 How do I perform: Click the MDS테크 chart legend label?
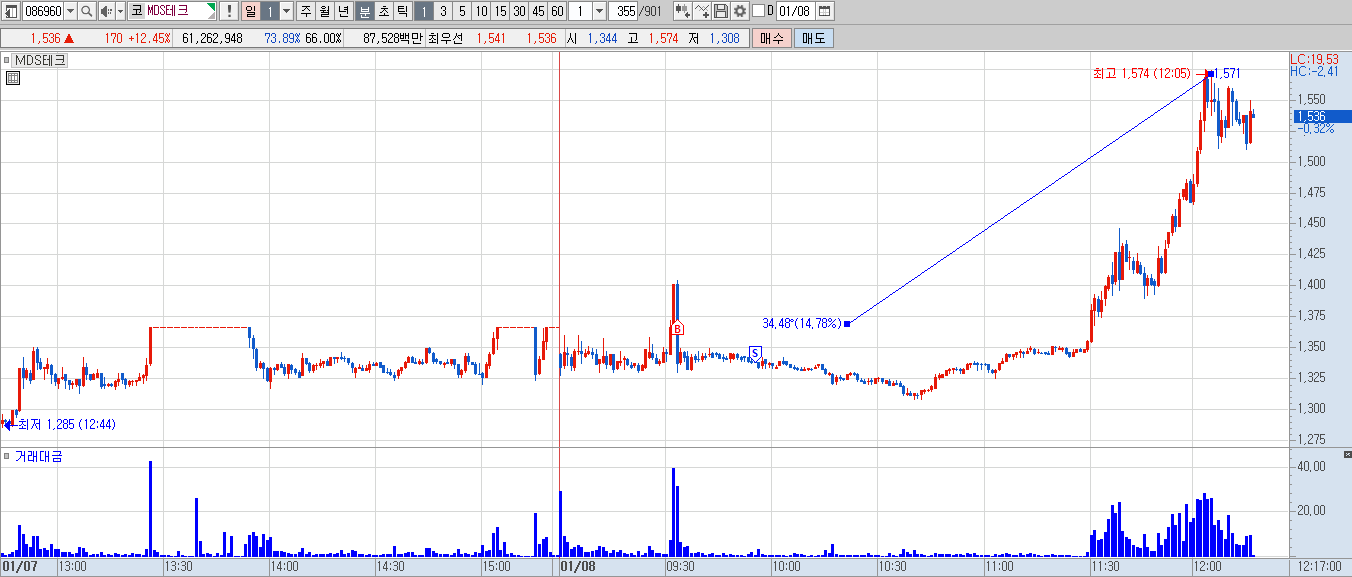[x=40, y=60]
